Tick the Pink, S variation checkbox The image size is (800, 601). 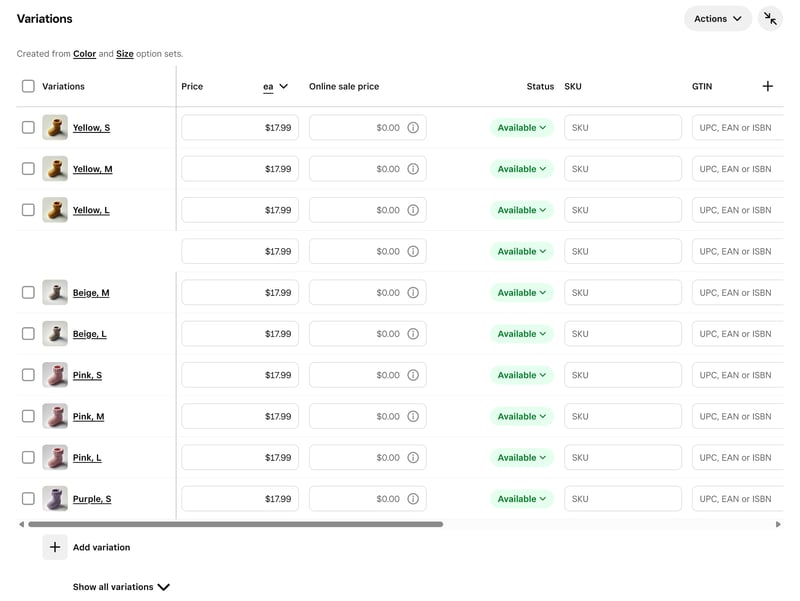(28, 375)
